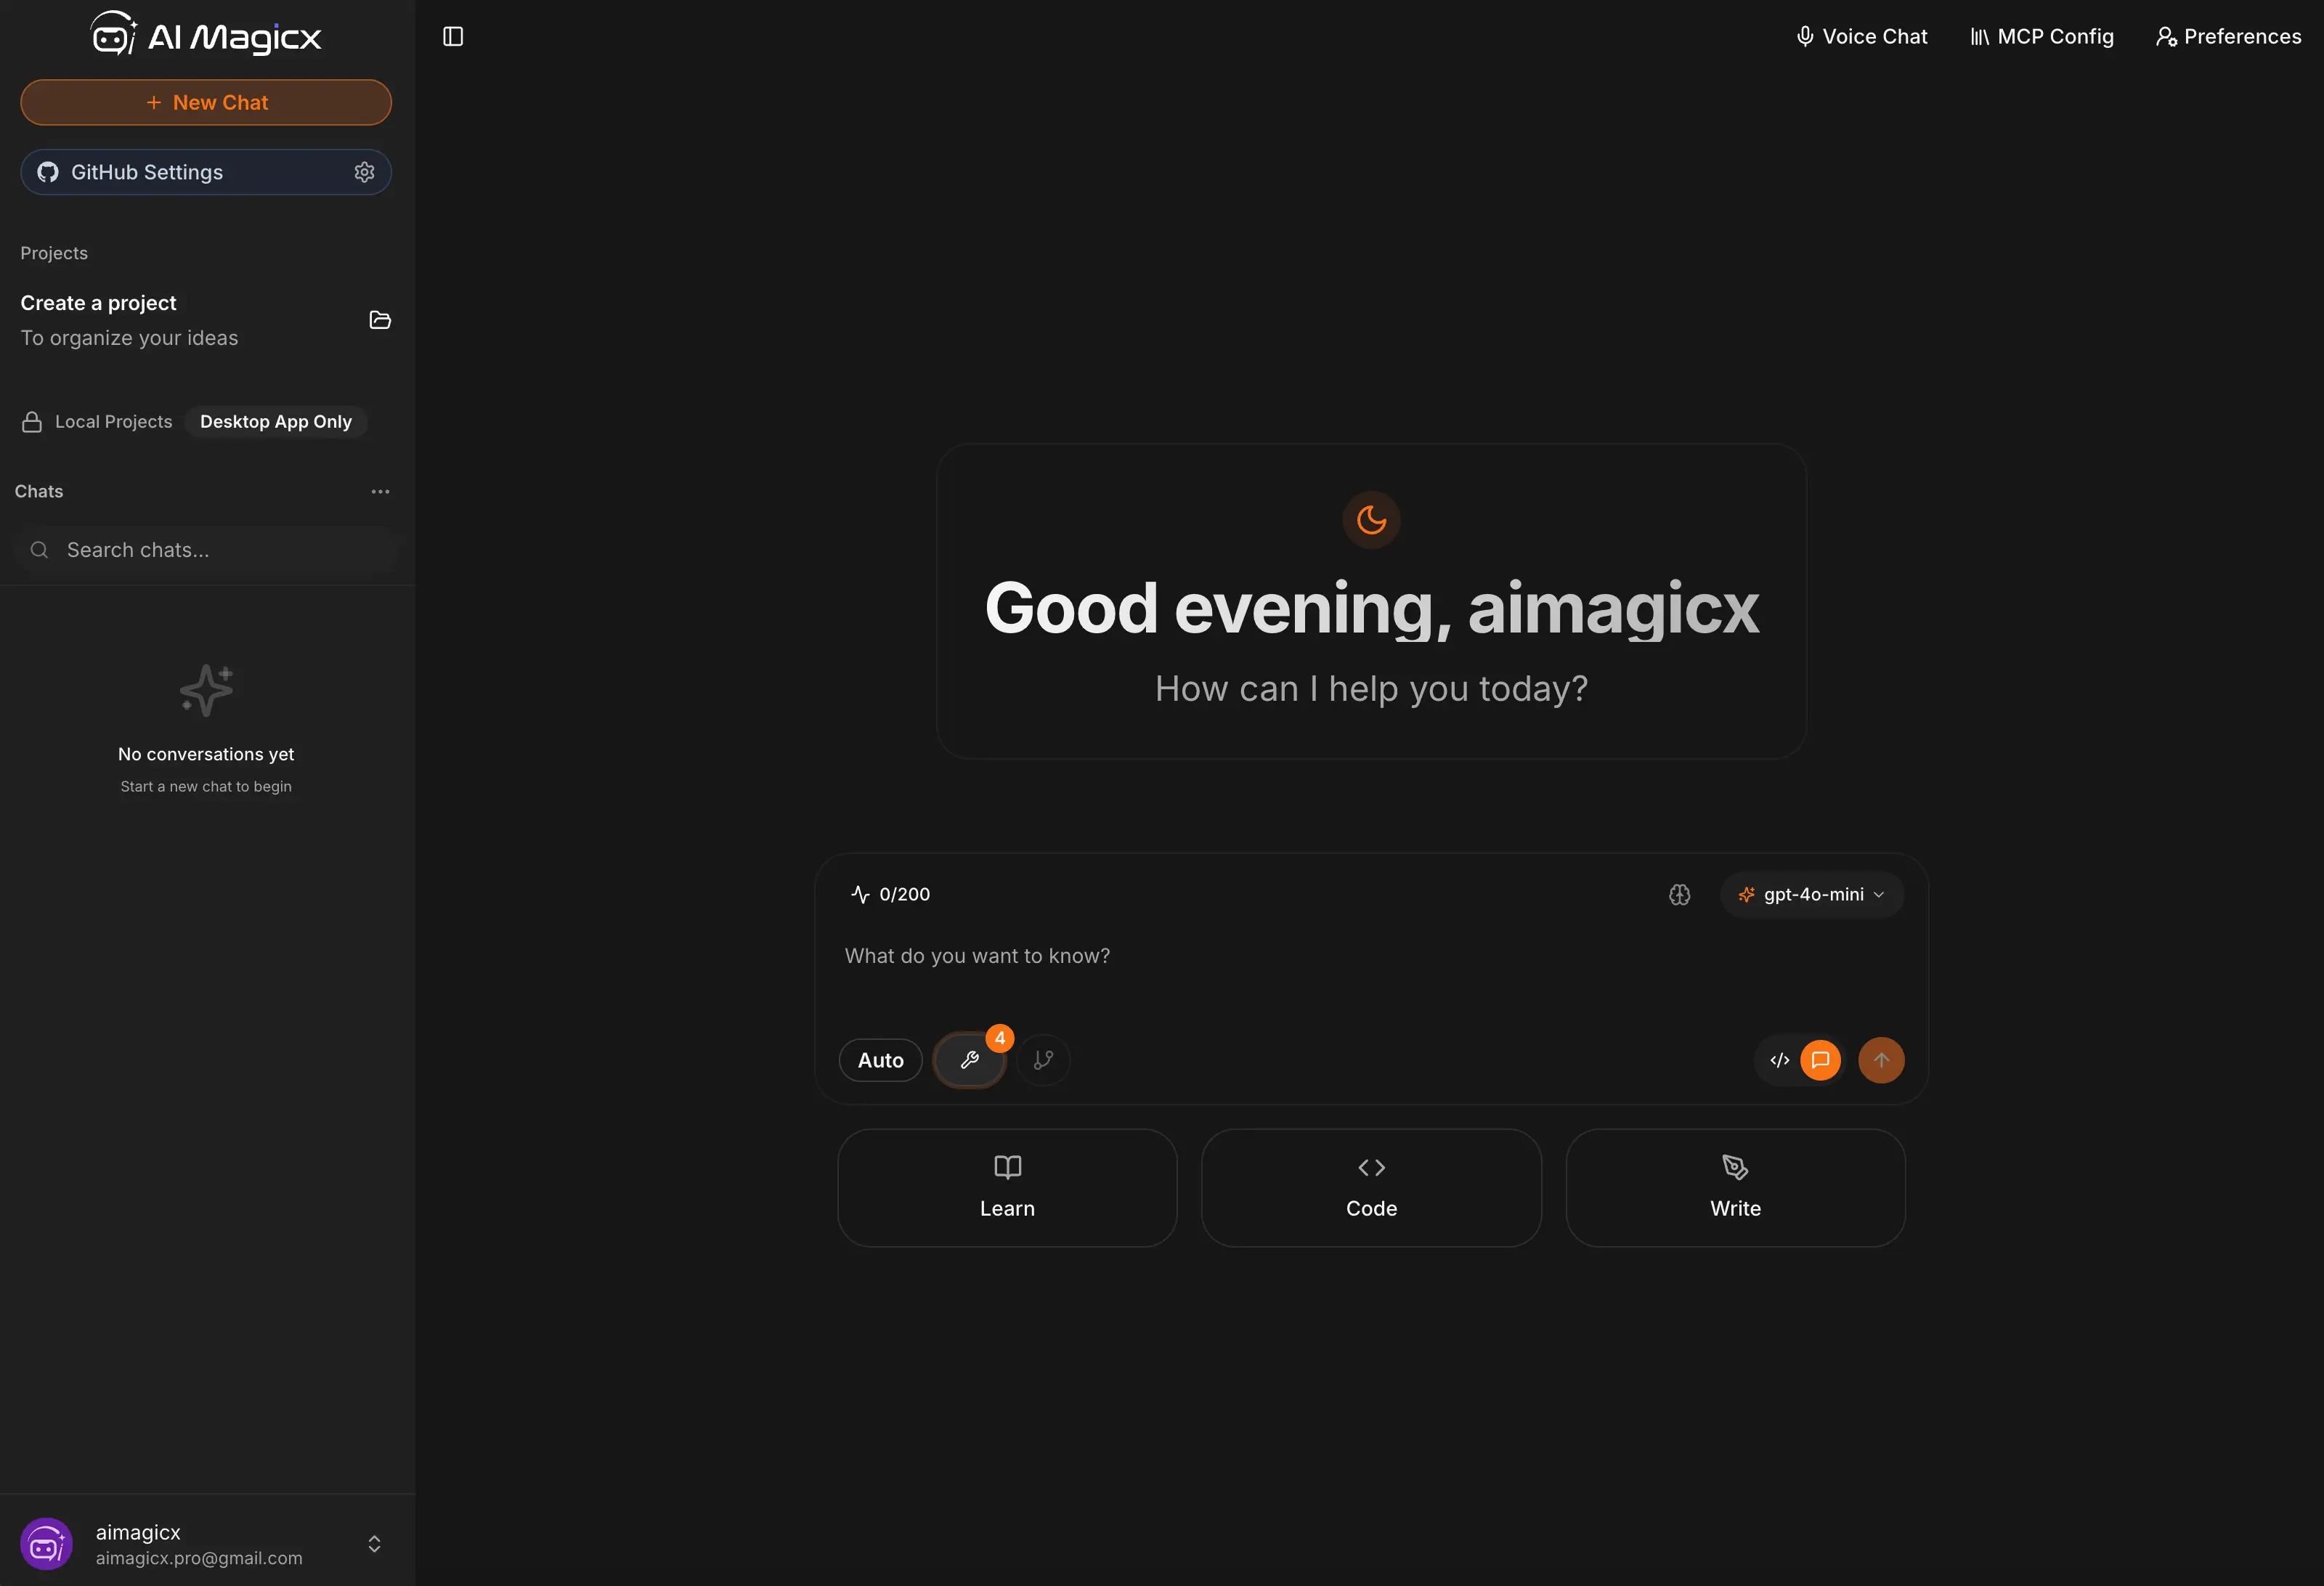The width and height of the screenshot is (2324, 1586).
Task: Click the tools badge showing 4
Action: click(999, 1038)
